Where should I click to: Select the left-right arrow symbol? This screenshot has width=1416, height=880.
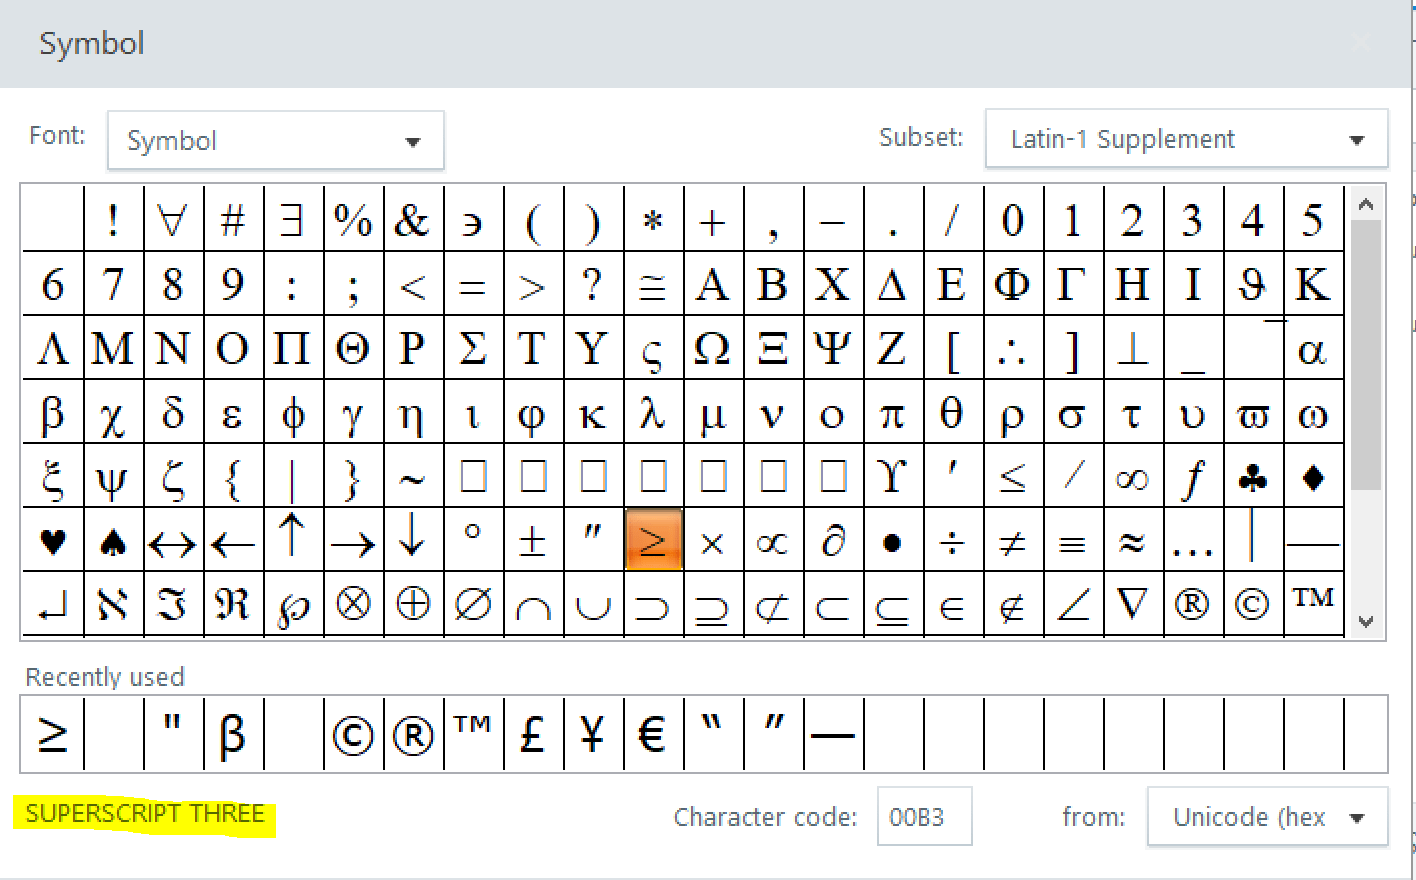[172, 541]
